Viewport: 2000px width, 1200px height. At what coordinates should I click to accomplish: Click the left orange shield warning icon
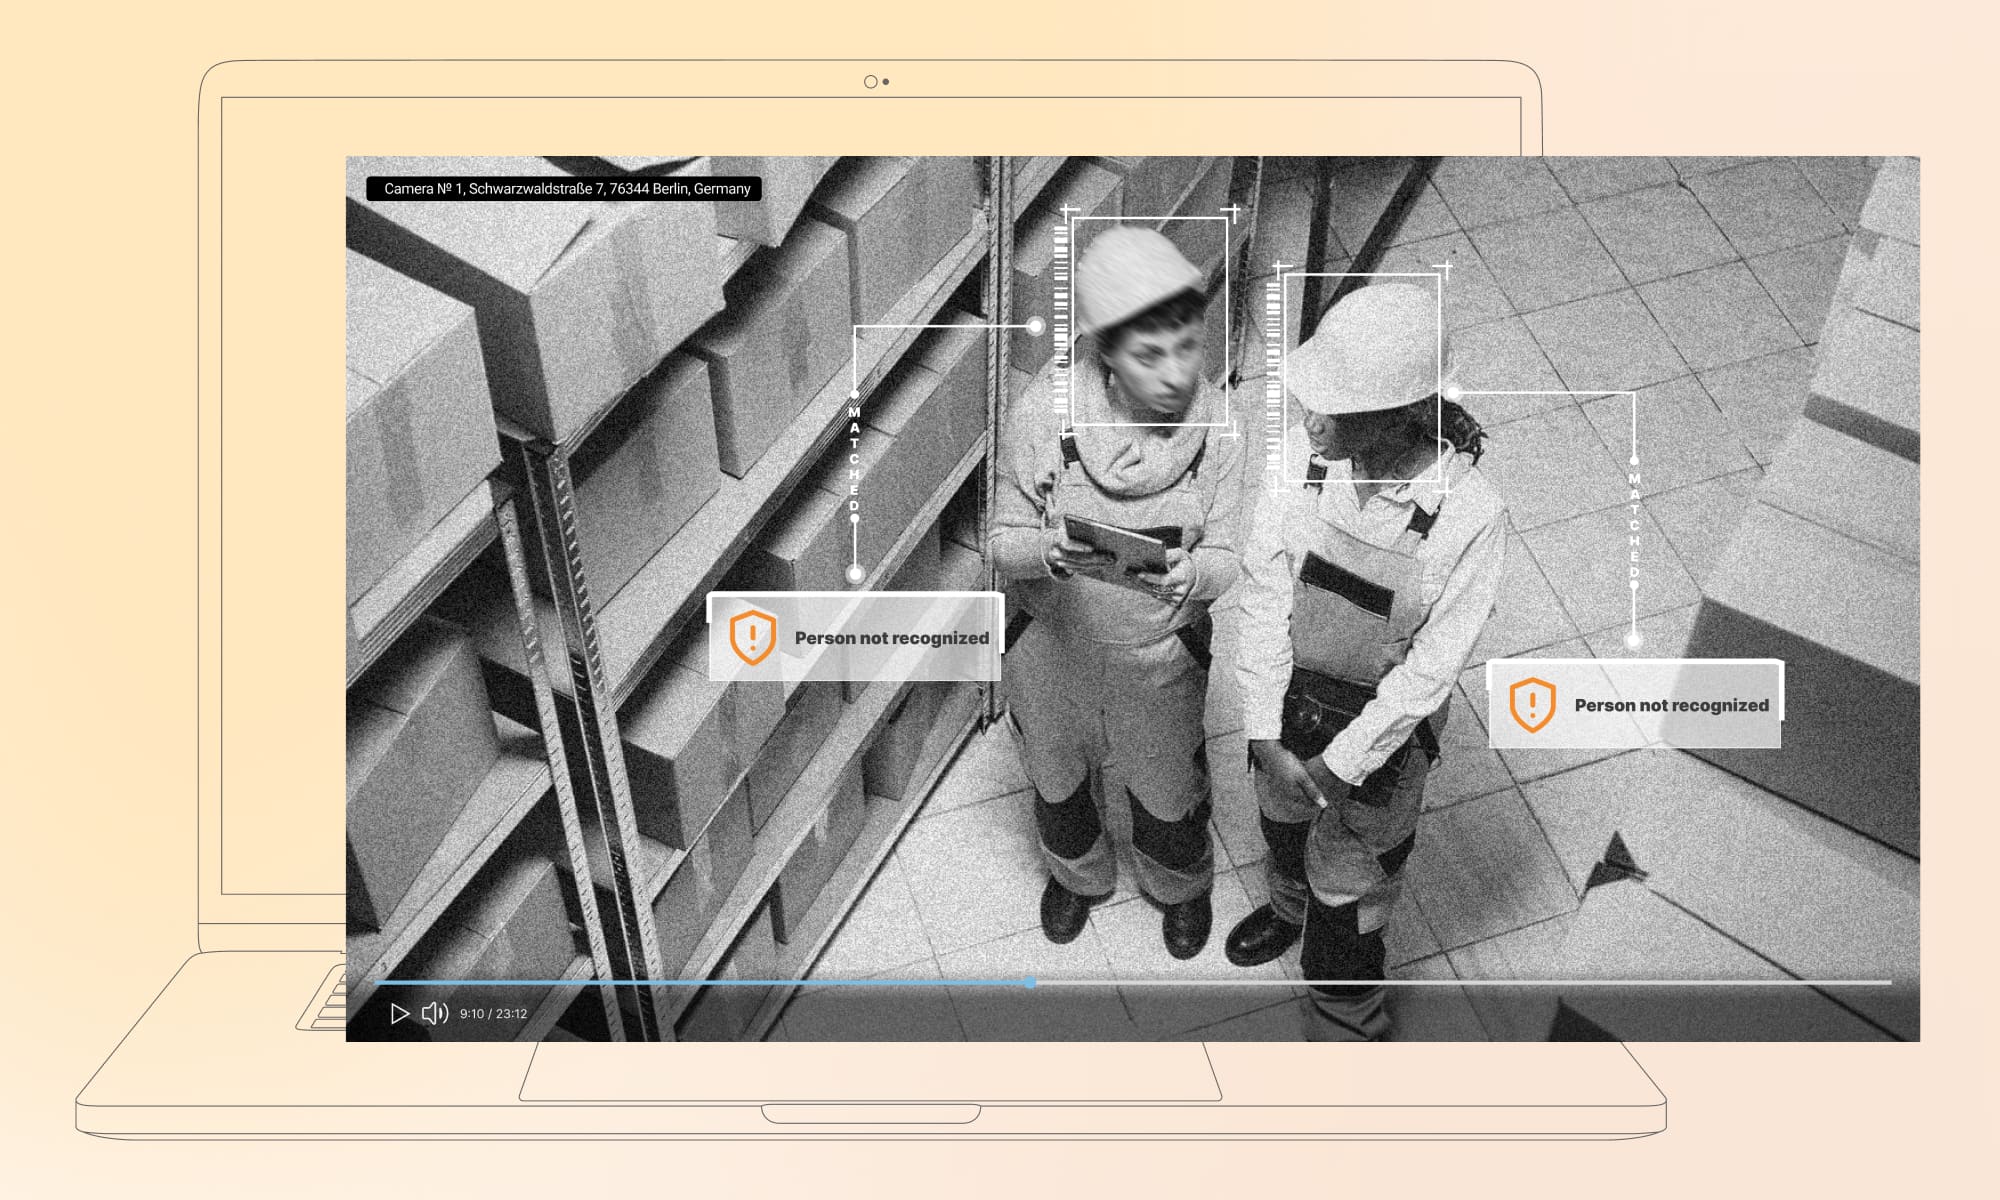click(752, 637)
